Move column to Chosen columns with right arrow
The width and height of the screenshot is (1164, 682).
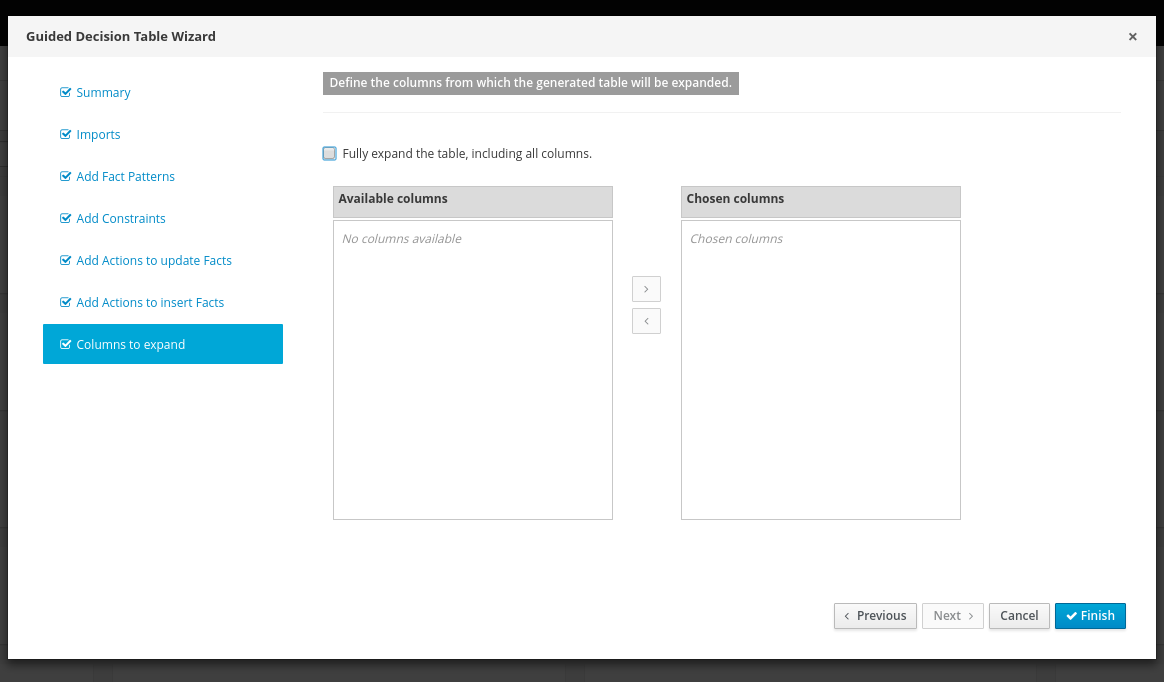point(646,289)
